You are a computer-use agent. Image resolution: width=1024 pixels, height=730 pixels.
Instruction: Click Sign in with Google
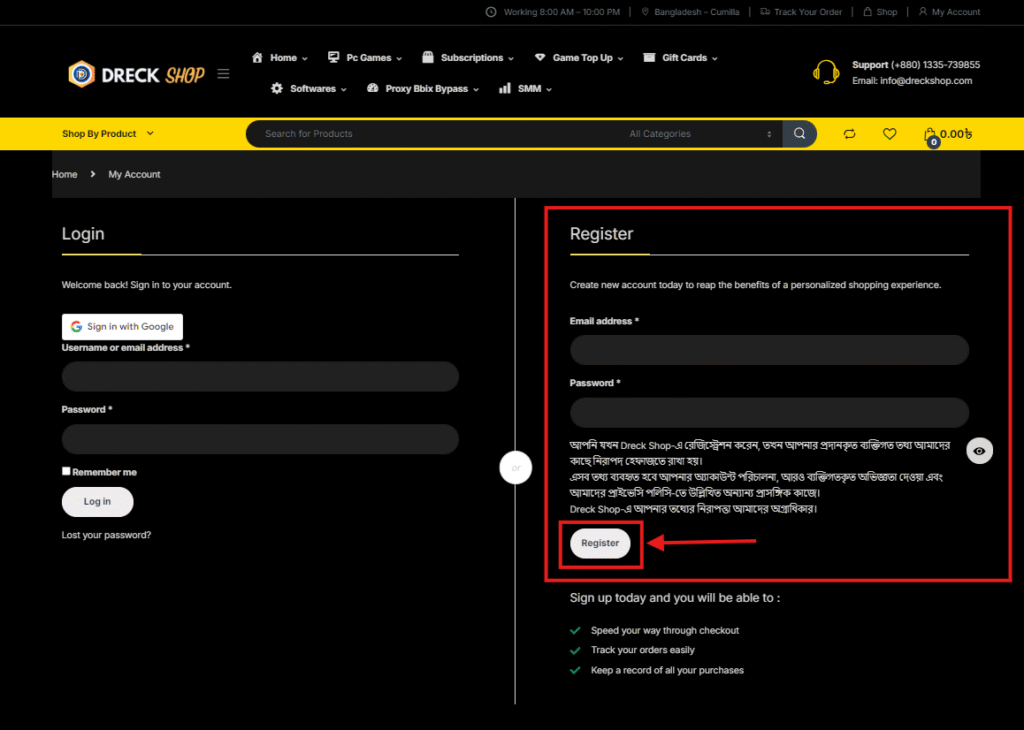point(122,326)
